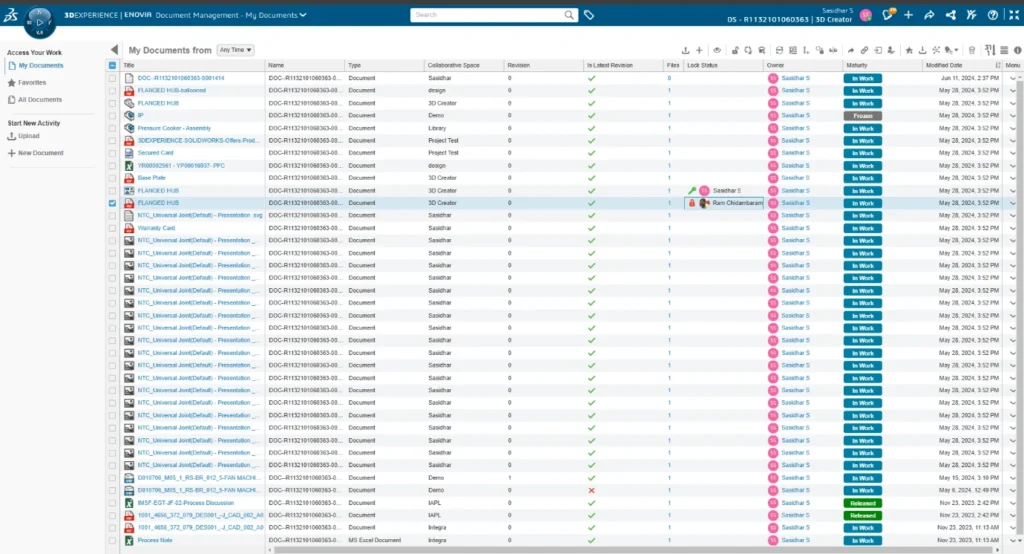Select All Documents in the sidebar
The height and width of the screenshot is (554, 1024).
click(40, 100)
